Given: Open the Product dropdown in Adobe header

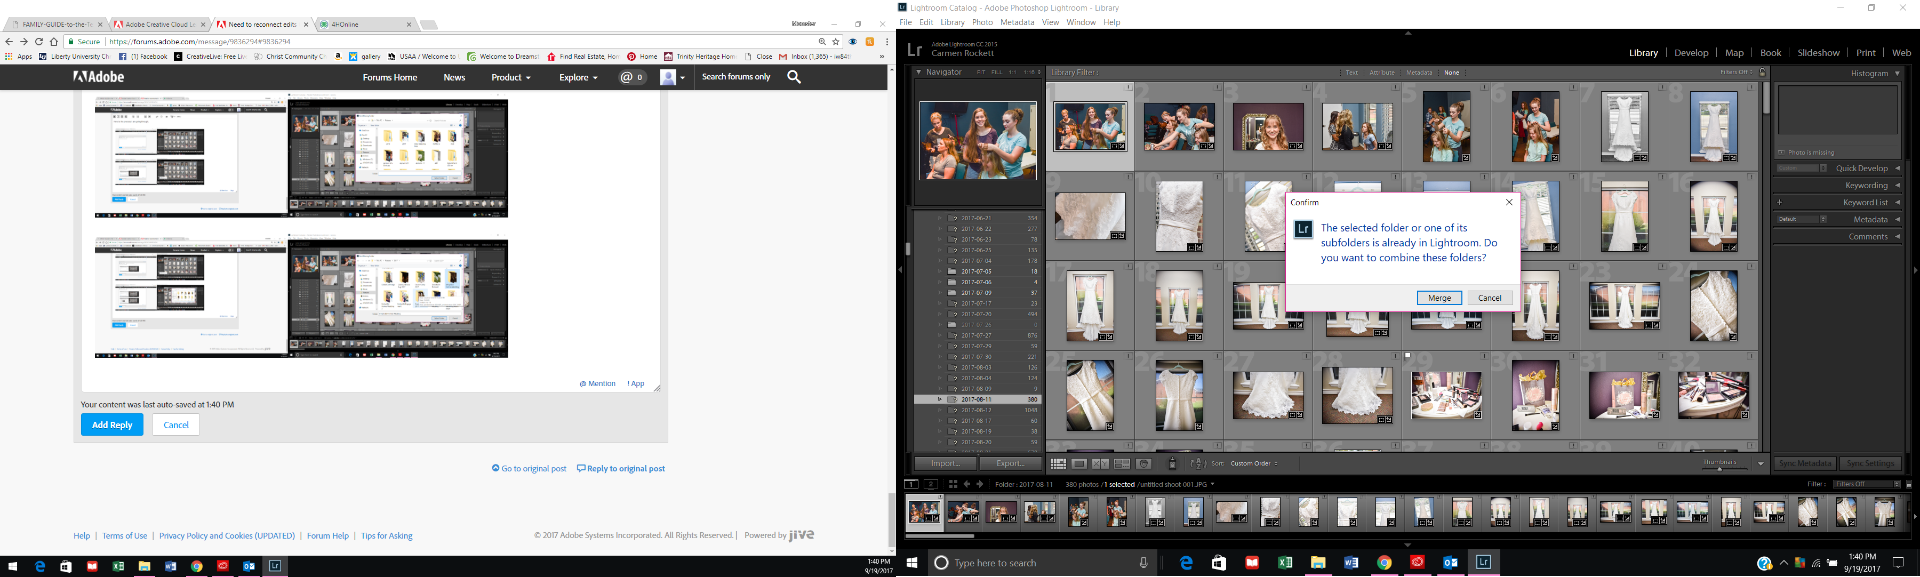Looking at the screenshot, I should tap(510, 77).
